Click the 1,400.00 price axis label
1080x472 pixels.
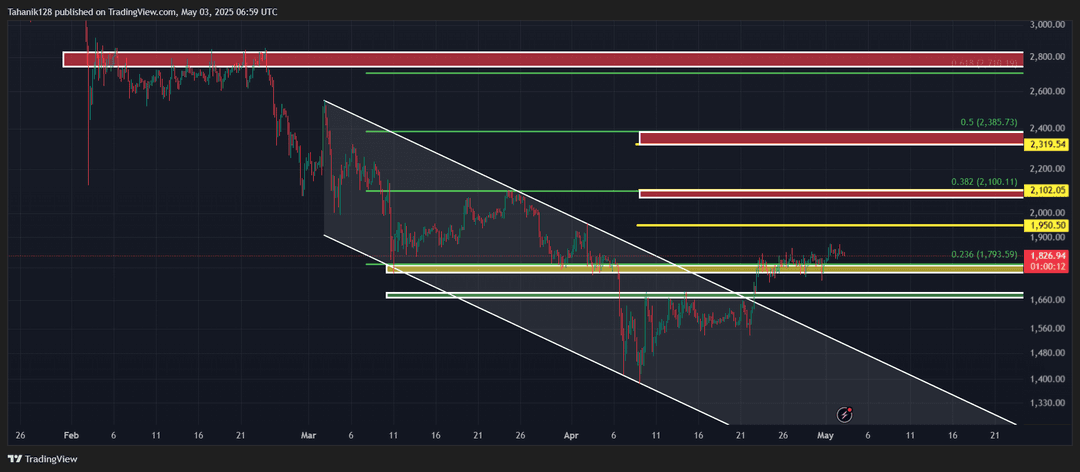1047,379
